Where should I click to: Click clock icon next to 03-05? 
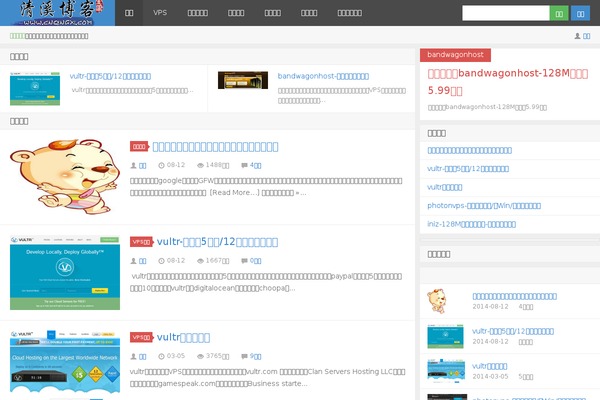click(161, 356)
